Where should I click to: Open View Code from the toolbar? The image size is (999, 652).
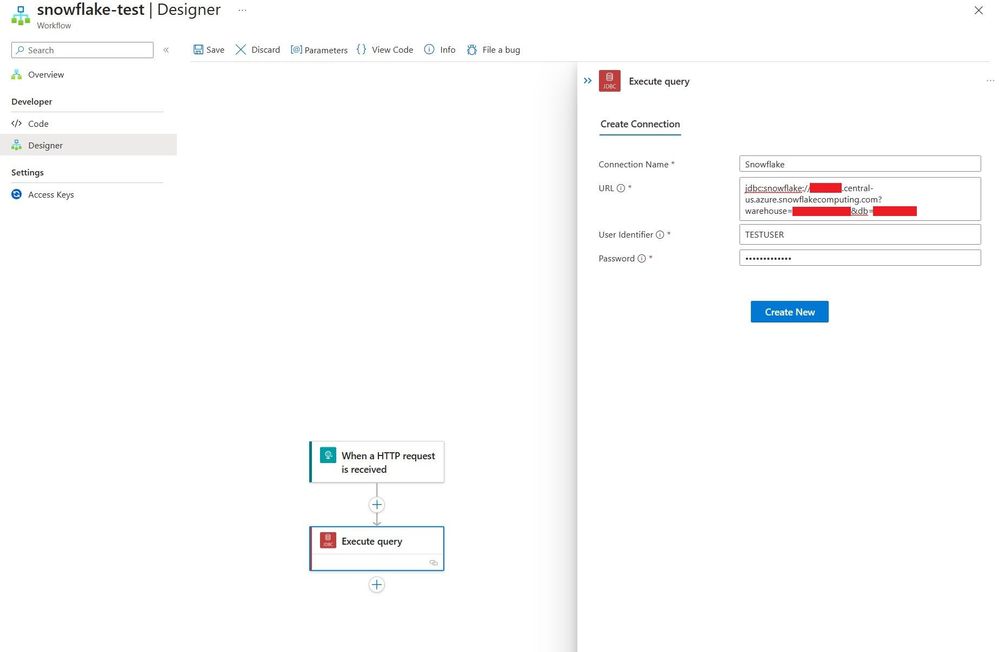[385, 50]
